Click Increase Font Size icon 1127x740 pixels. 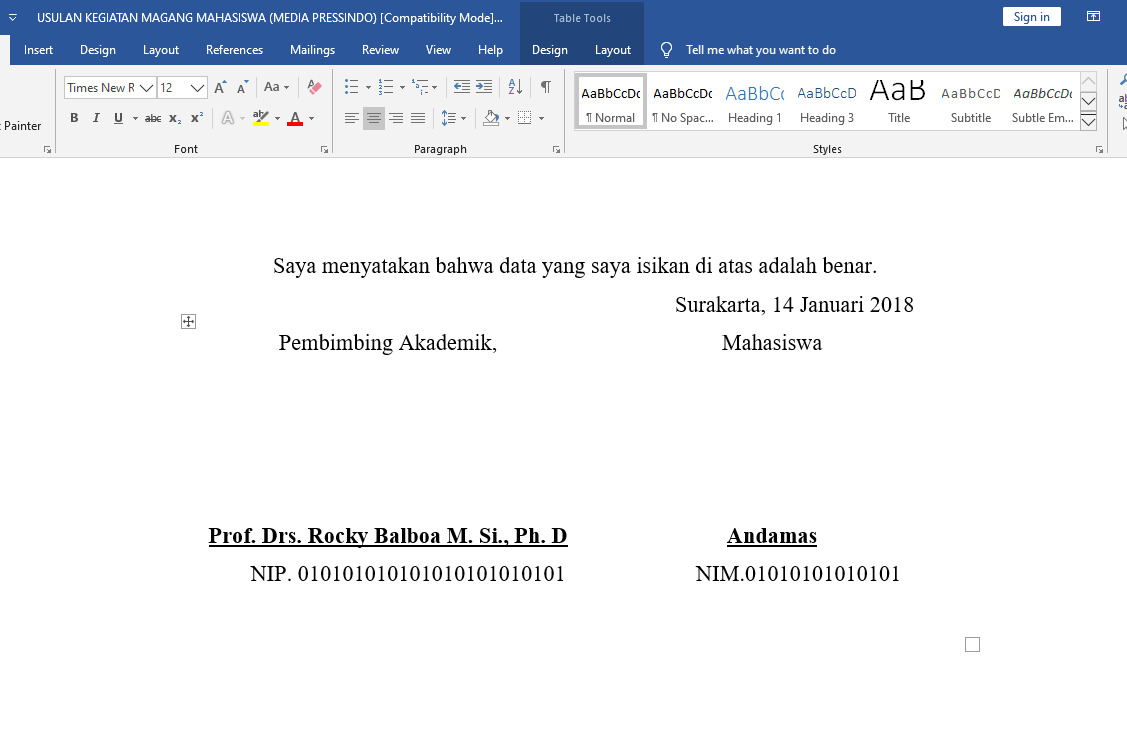pos(221,87)
